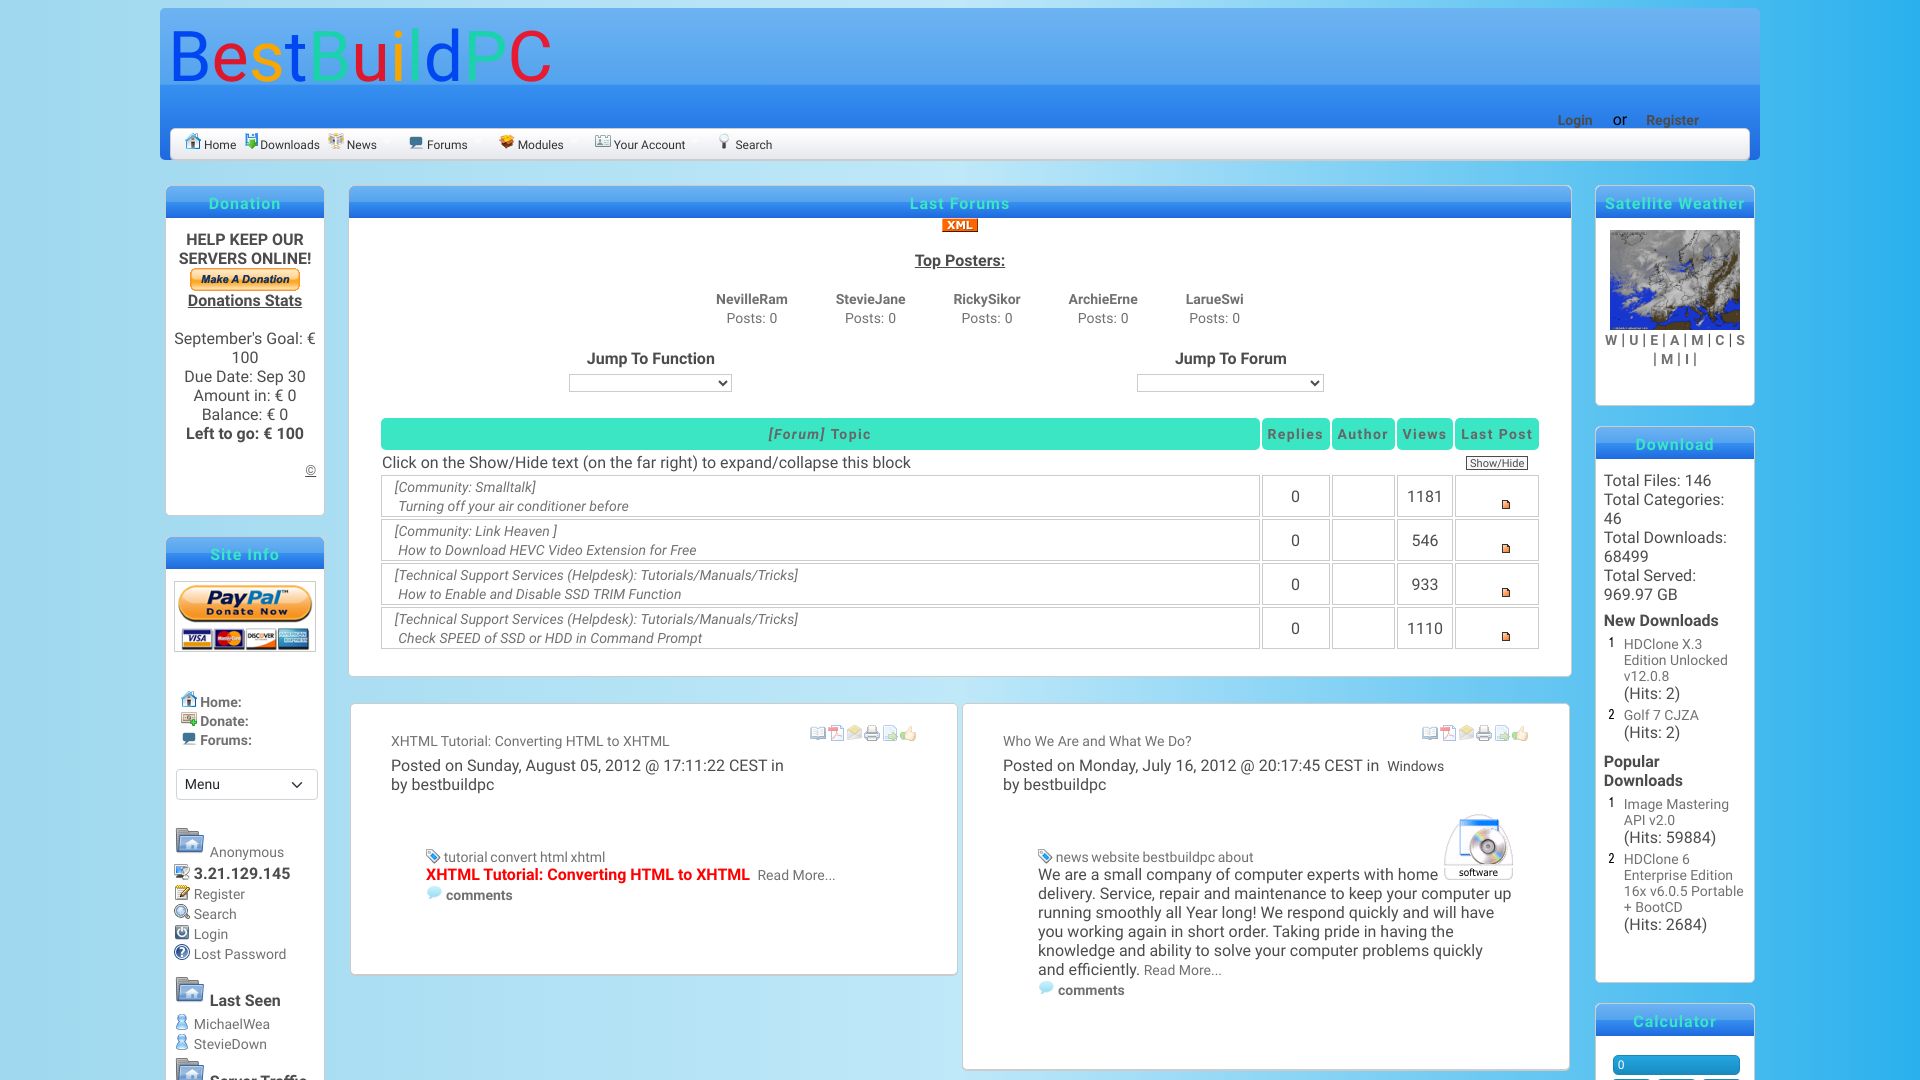This screenshot has height=1080, width=1920.
Task: Click the money icon beside Donate: in Site Info
Action: coord(189,719)
